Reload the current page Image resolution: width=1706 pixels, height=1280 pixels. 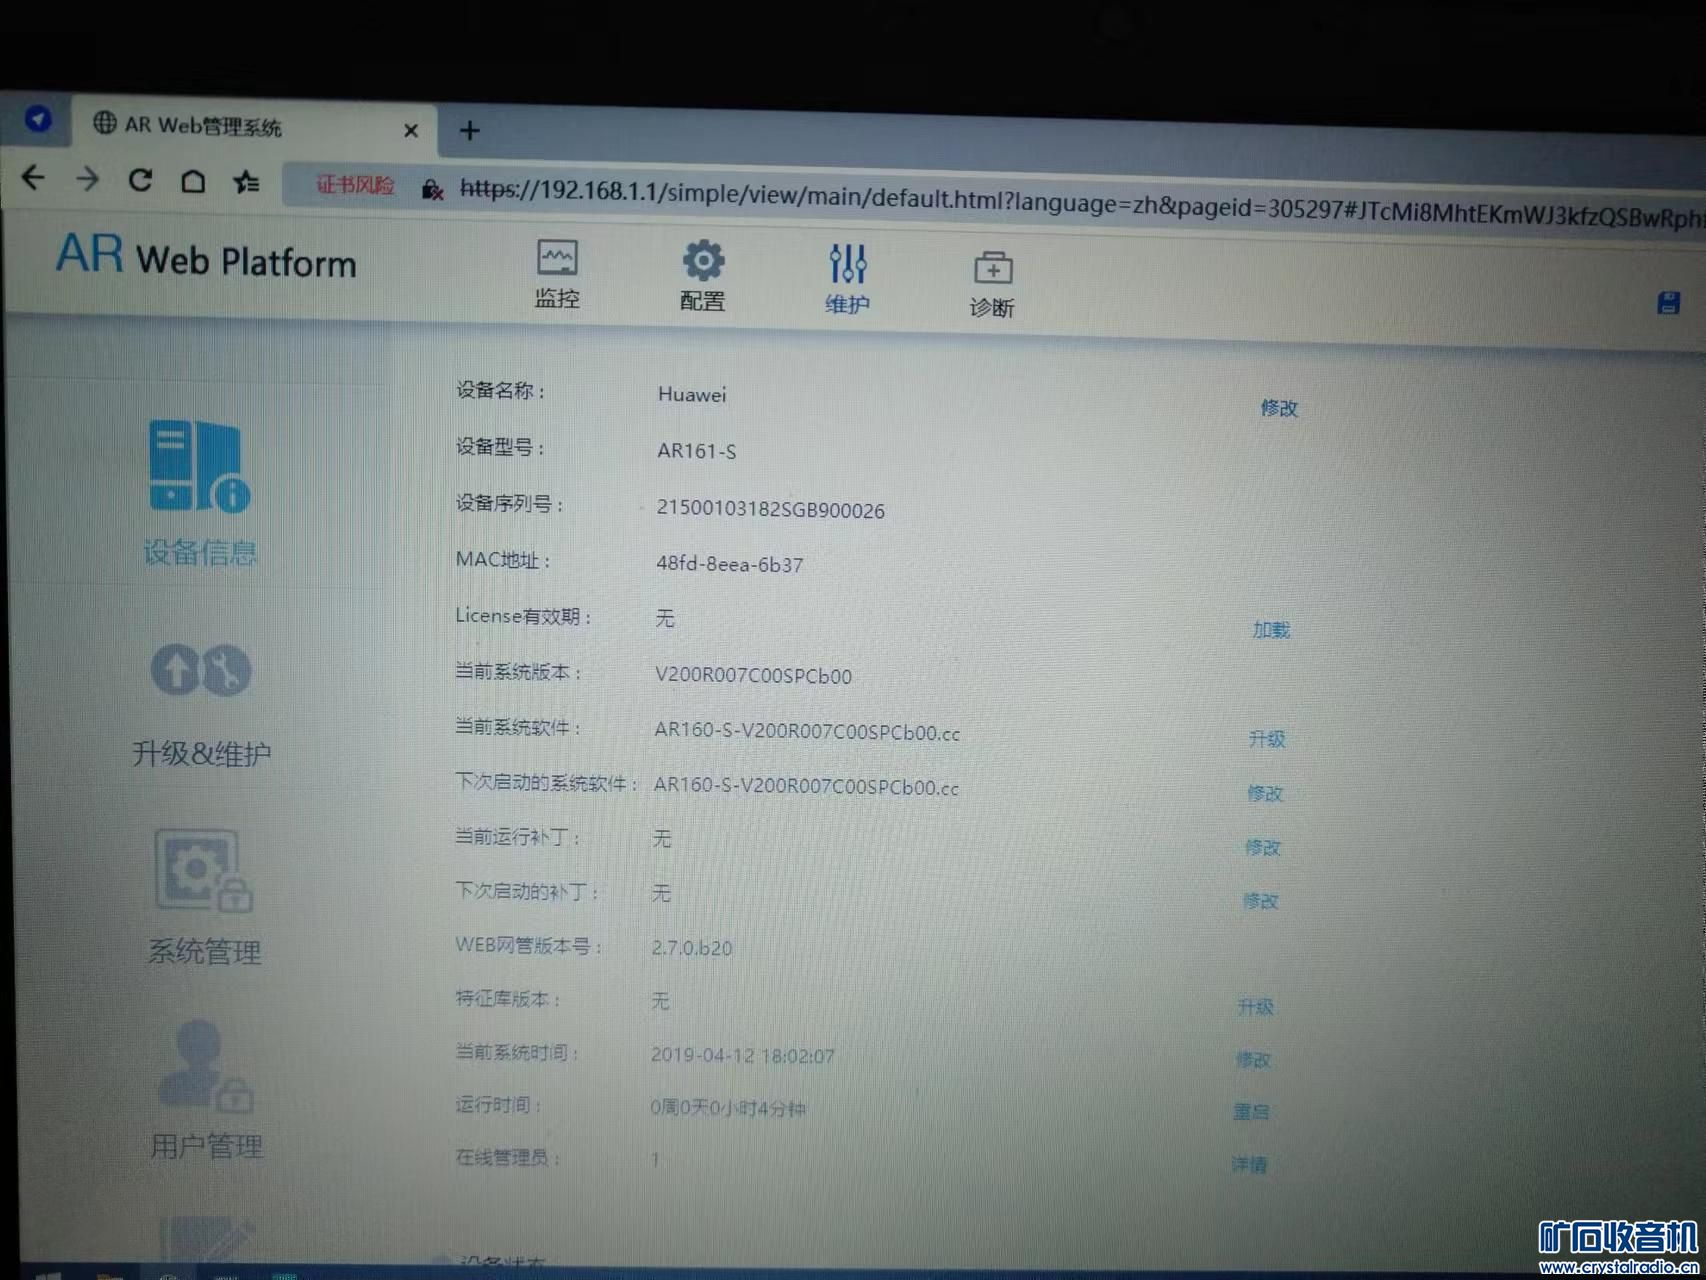click(x=140, y=180)
